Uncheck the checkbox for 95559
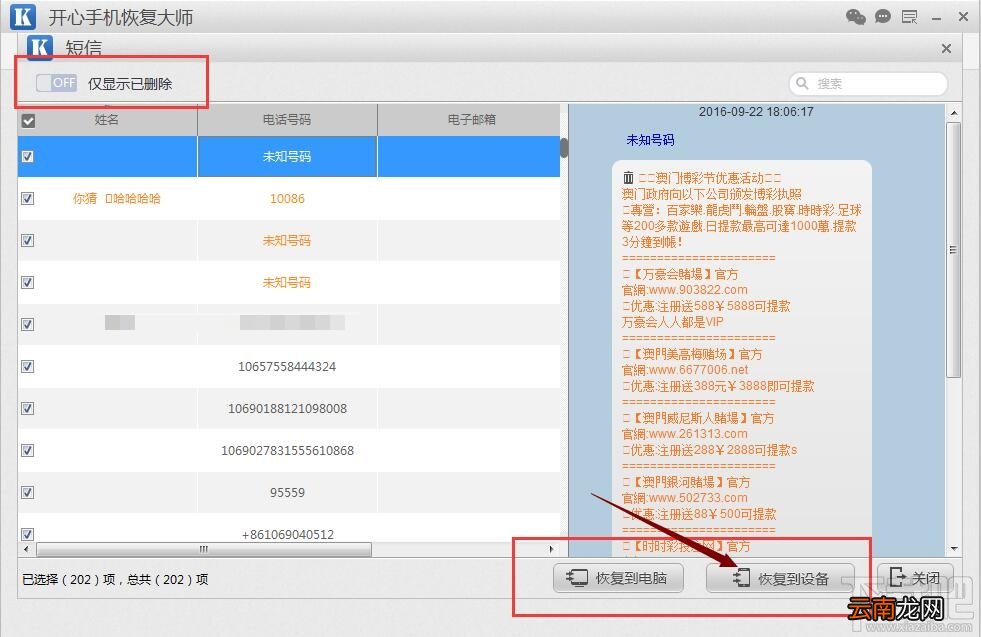This screenshot has height=637, width=981. point(28,492)
